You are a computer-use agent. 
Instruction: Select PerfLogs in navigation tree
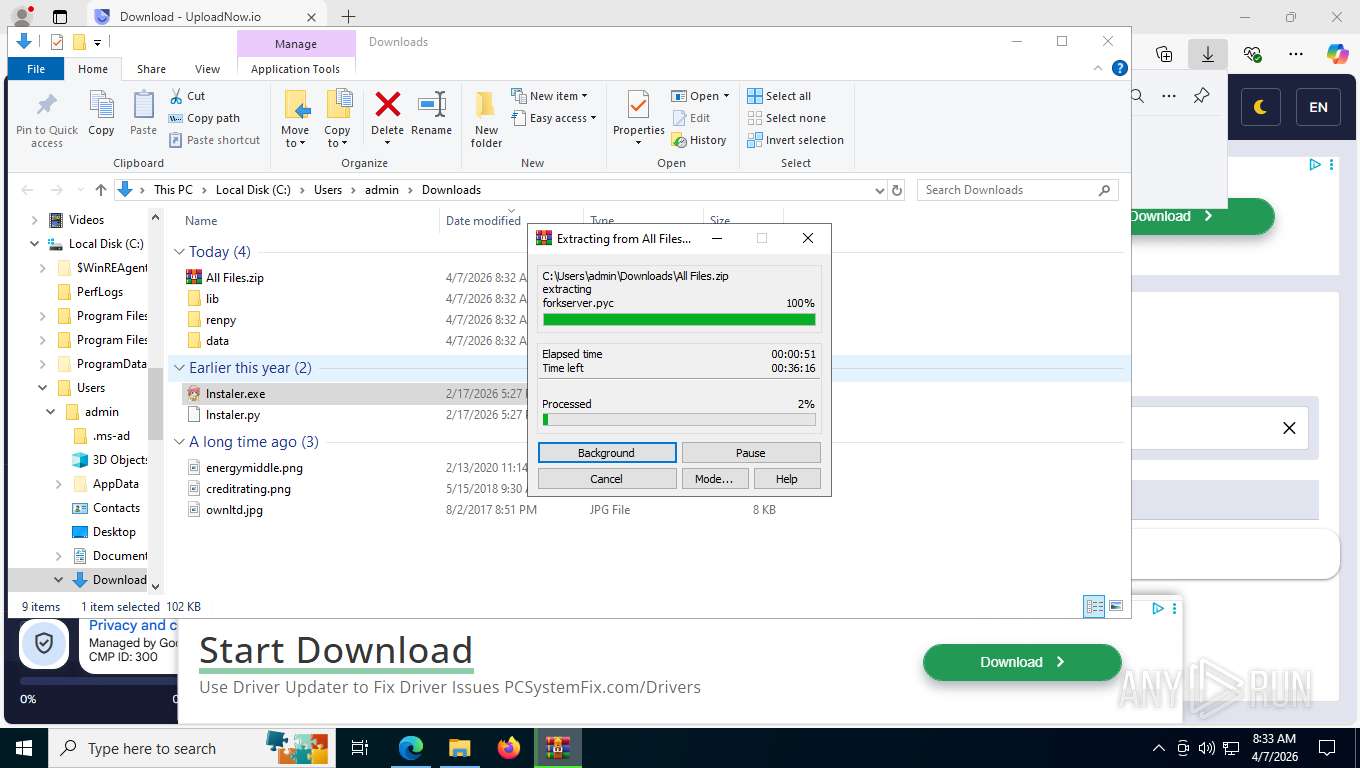coord(100,292)
